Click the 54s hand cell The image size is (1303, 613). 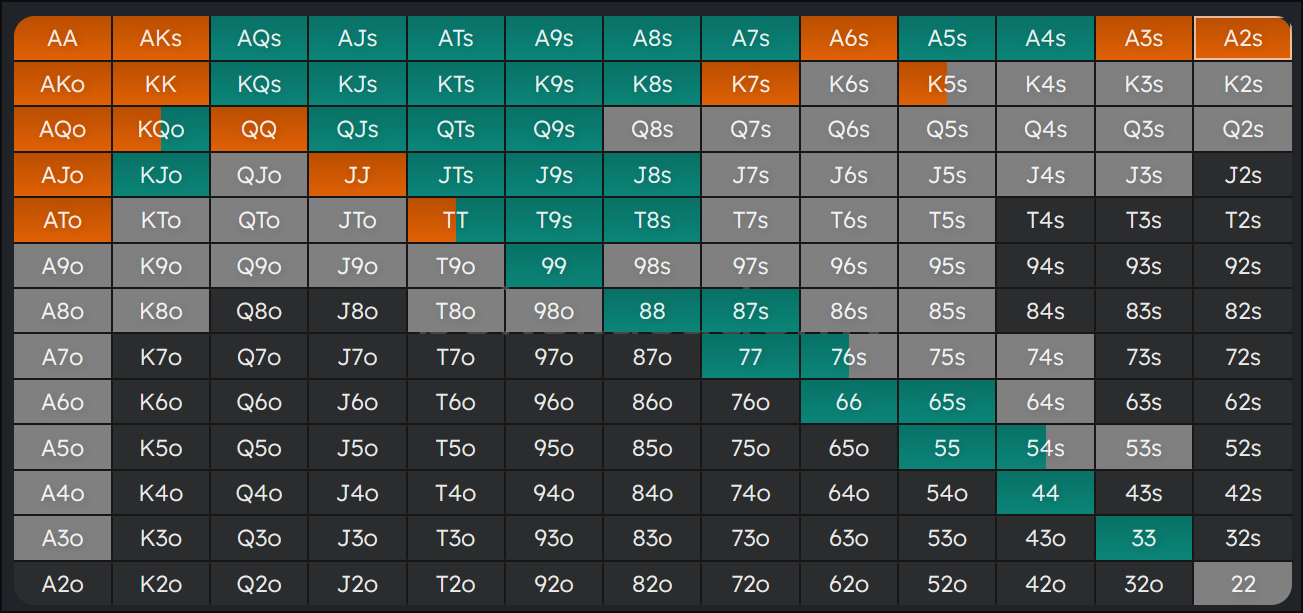click(x=1045, y=448)
